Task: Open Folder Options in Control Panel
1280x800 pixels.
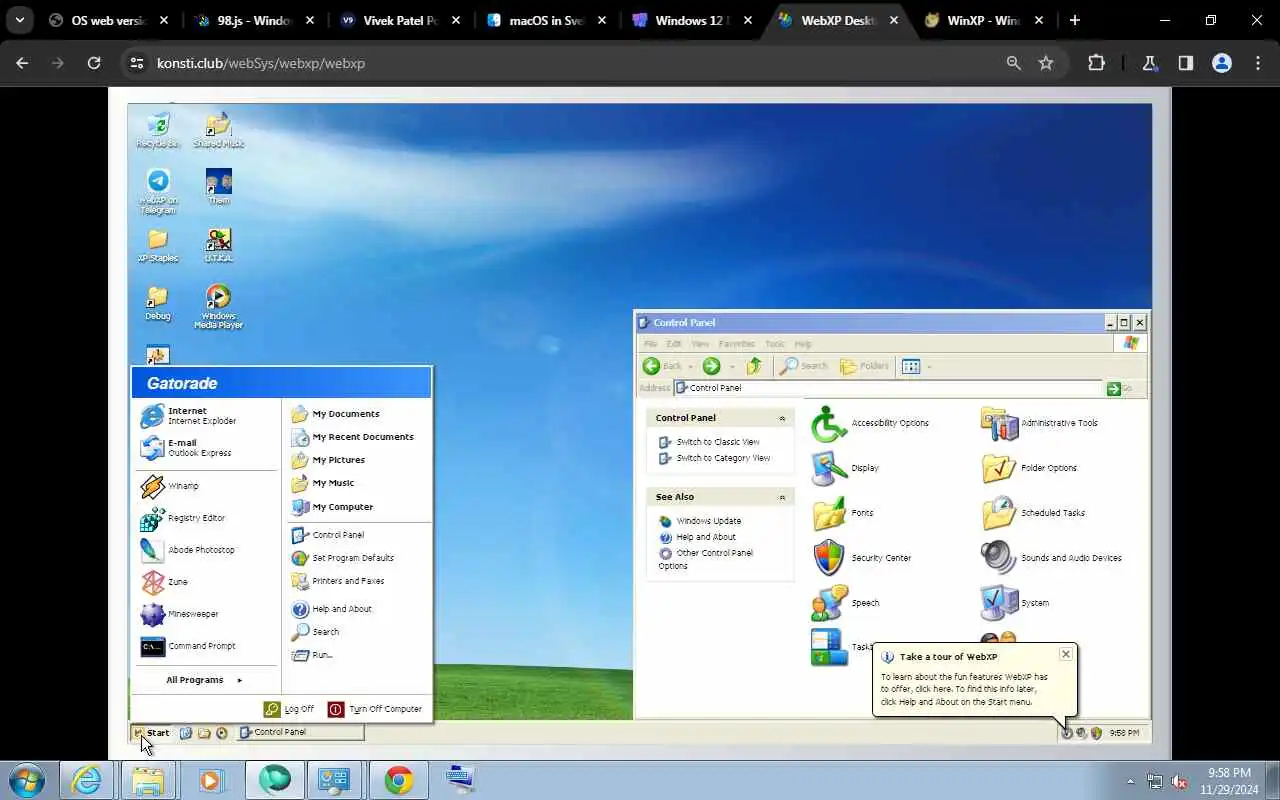Action: tap(1029, 468)
